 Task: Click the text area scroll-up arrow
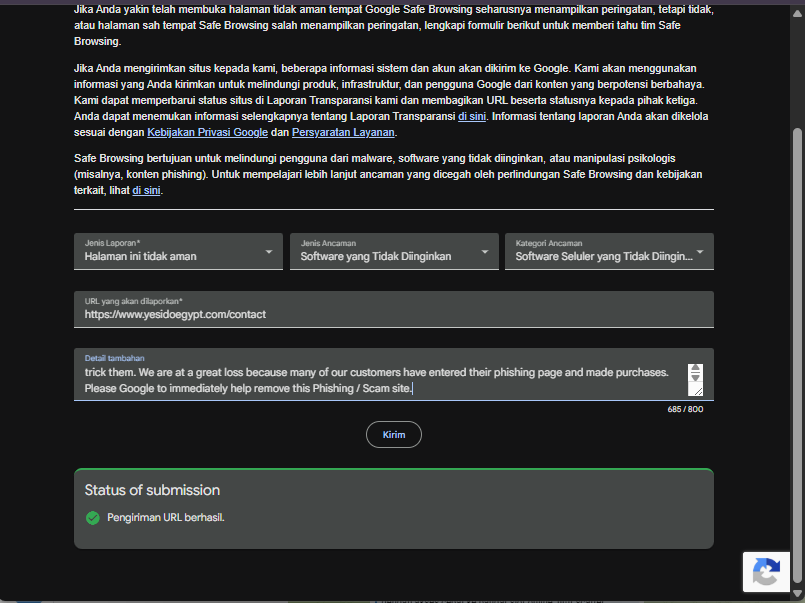click(x=695, y=368)
